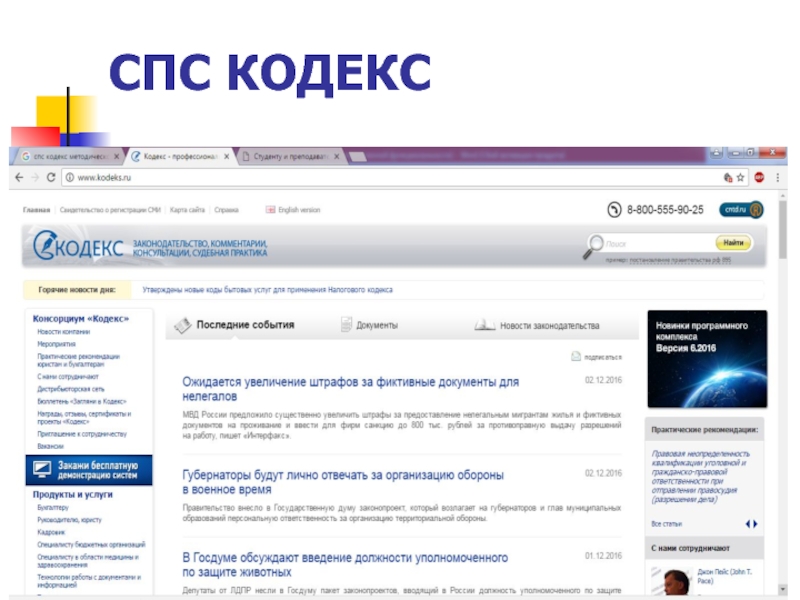Click the Версия 6.2016 Earth banner

707,359
